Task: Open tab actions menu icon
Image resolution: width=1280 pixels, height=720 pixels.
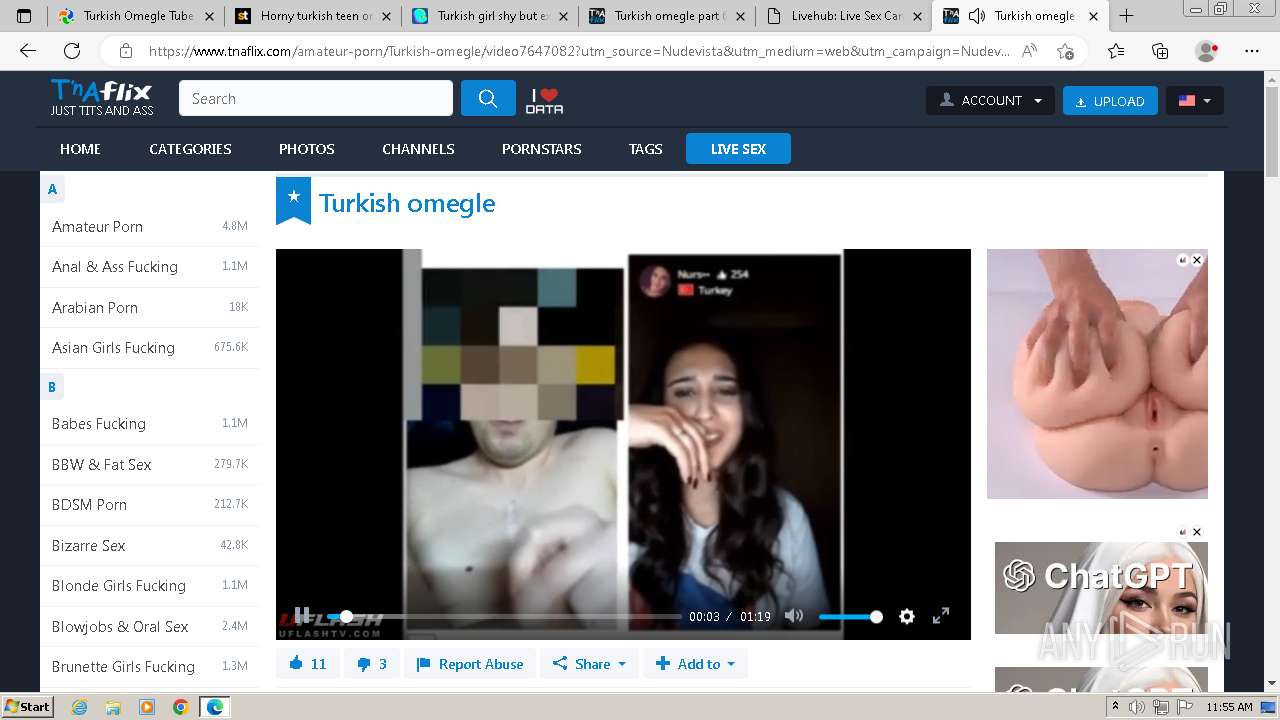Action: 25,16
